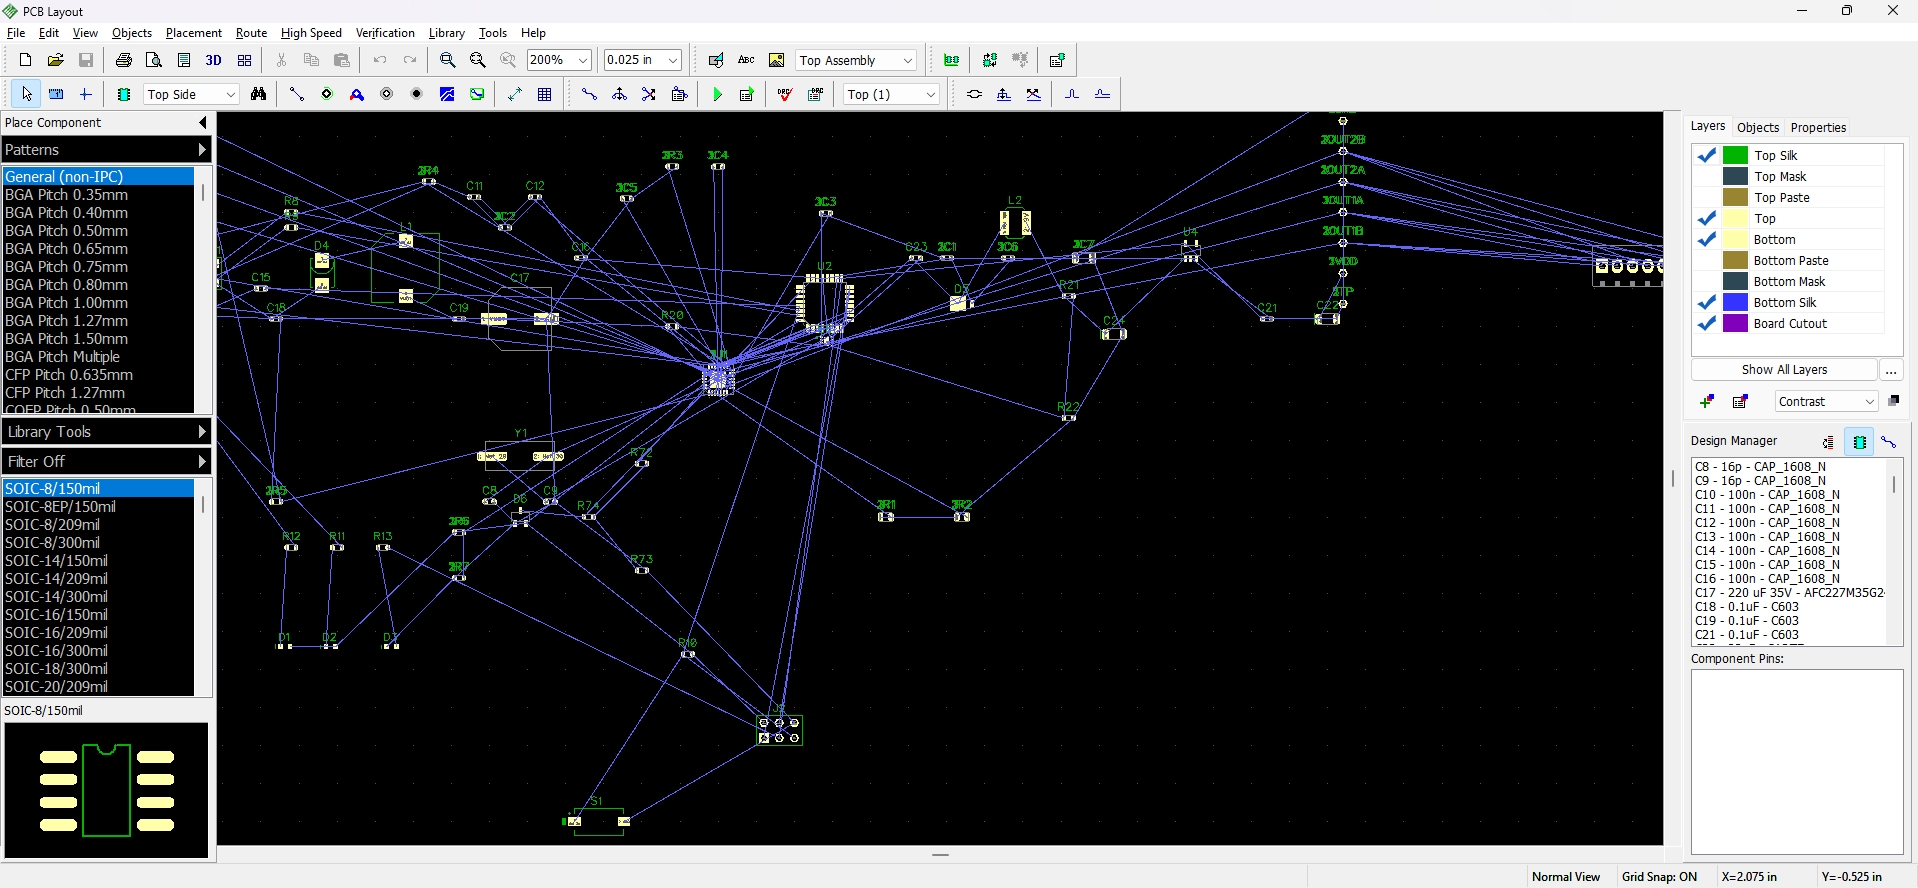The image size is (1918, 888).
Task: Select the measure dimension arrow tool
Action: click(x=515, y=94)
